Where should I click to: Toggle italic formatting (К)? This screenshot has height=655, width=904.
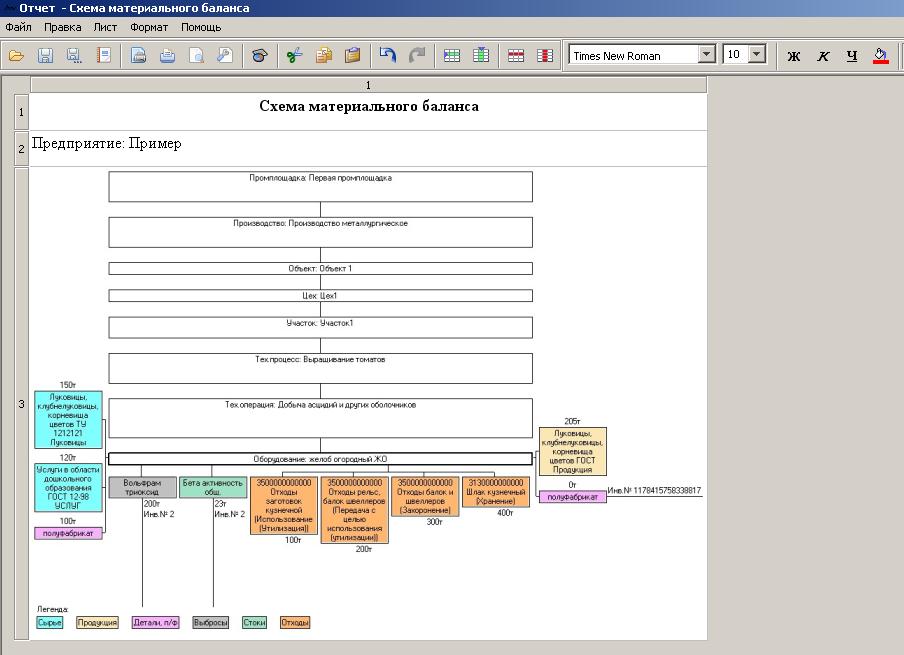tap(823, 56)
